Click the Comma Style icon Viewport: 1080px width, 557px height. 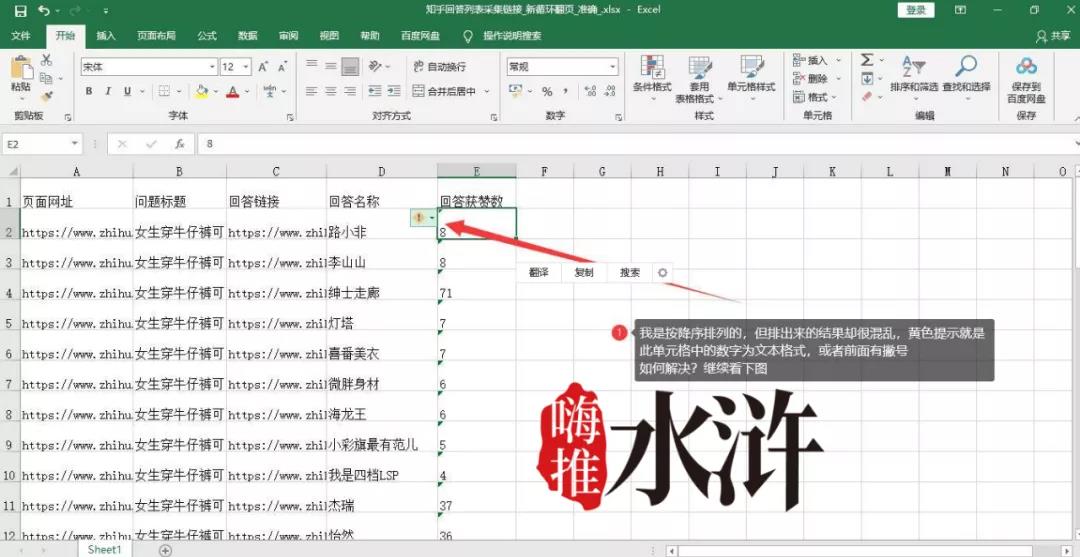[565, 92]
